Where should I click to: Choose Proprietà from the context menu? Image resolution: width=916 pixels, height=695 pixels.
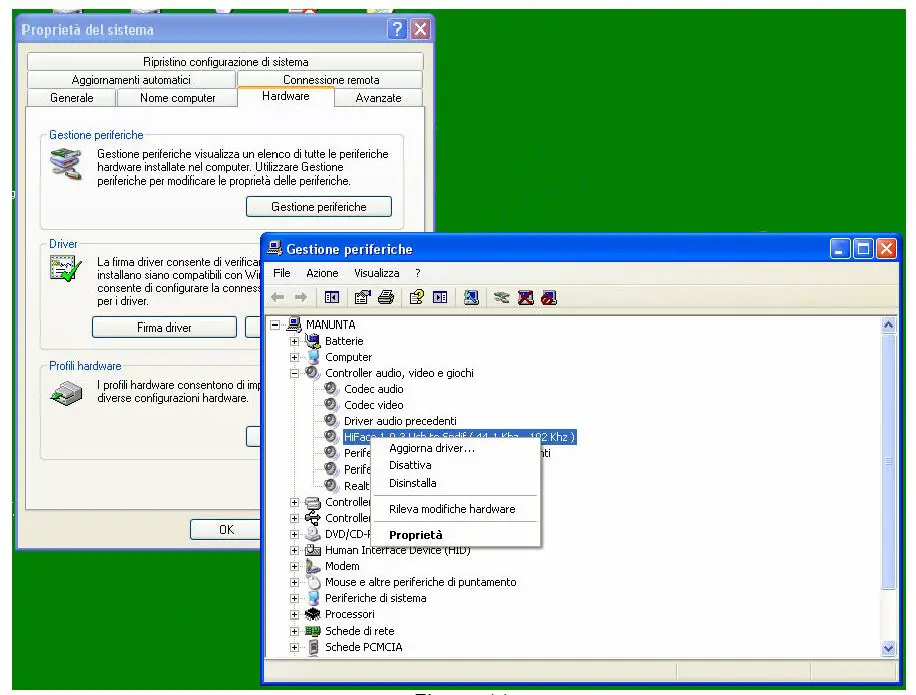pyautogui.click(x=454, y=534)
